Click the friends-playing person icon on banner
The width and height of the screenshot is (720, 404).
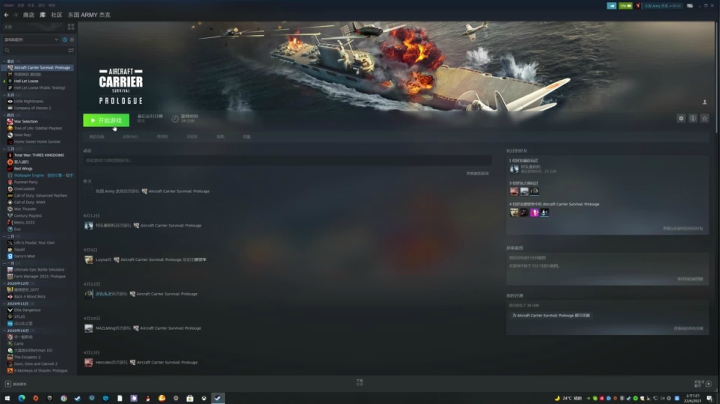704,102
